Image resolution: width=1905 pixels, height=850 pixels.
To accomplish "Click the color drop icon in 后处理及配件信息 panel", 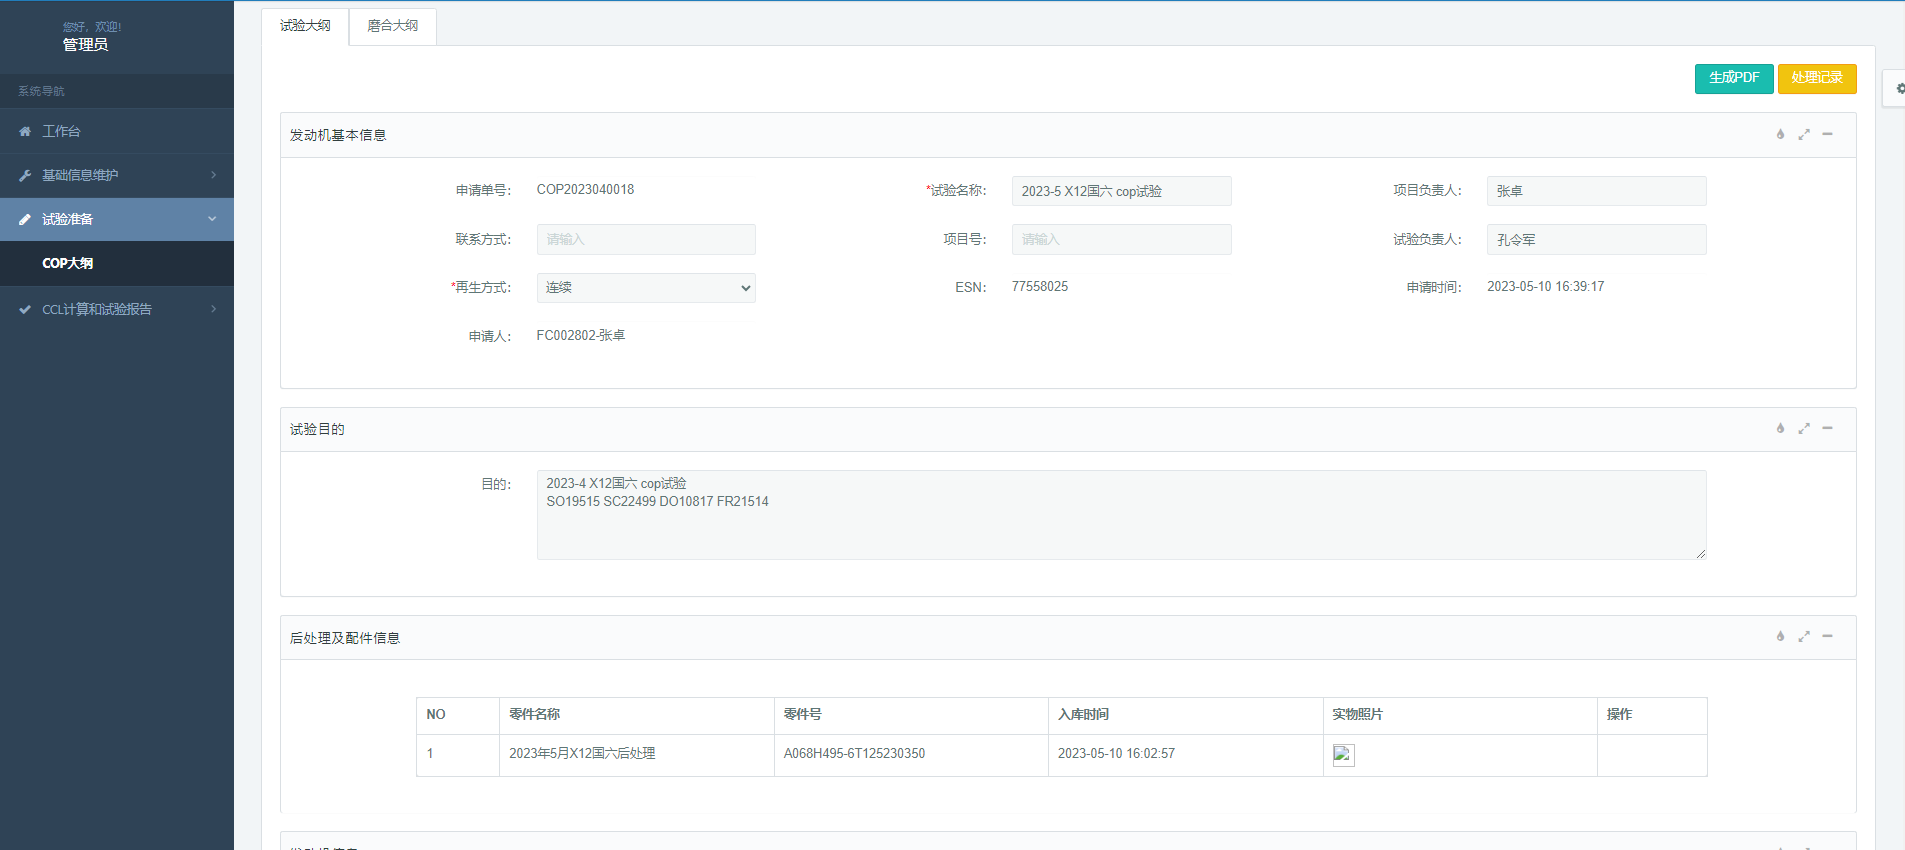I will 1780,636.
